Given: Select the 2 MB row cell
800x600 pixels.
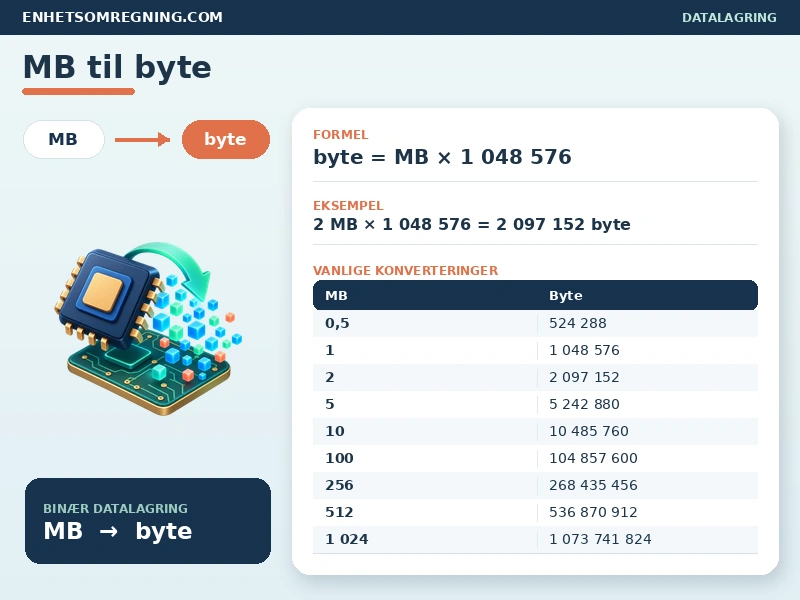Looking at the screenshot, I should coord(330,377).
